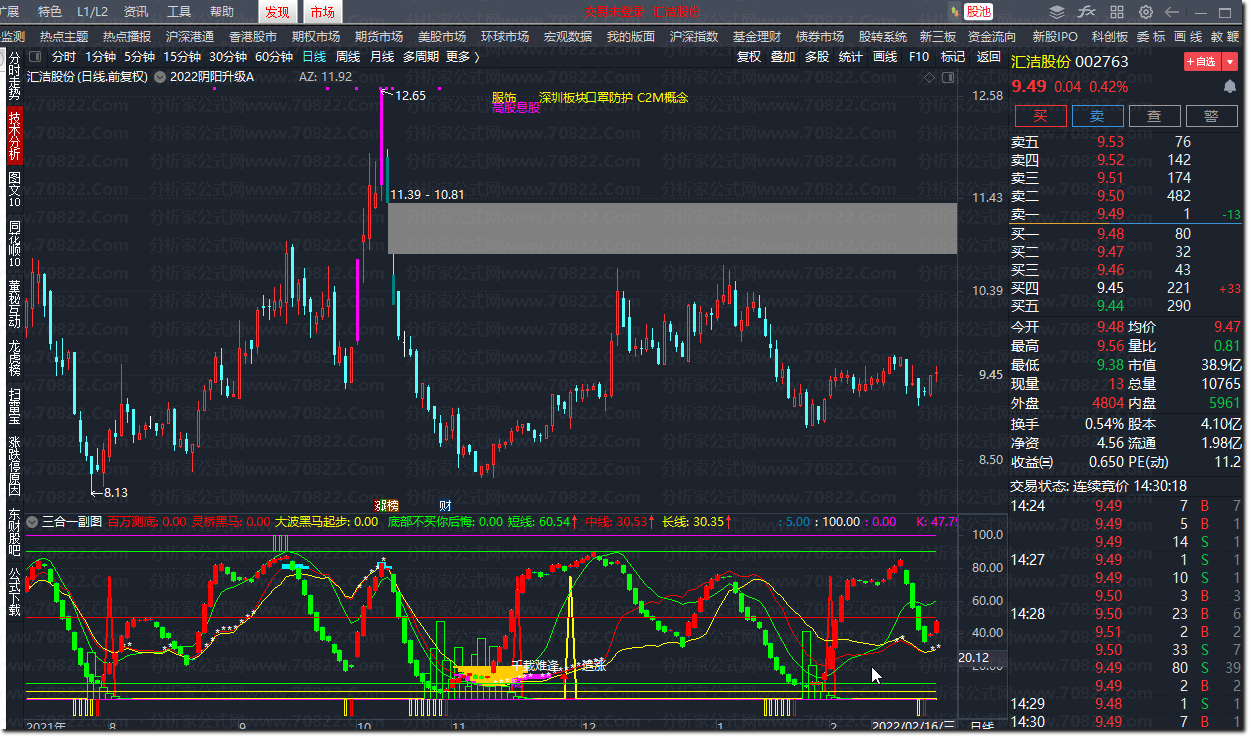Screen dimensions: 1251x737
Task: Click the small square icon above price axis
Action: [947, 77]
